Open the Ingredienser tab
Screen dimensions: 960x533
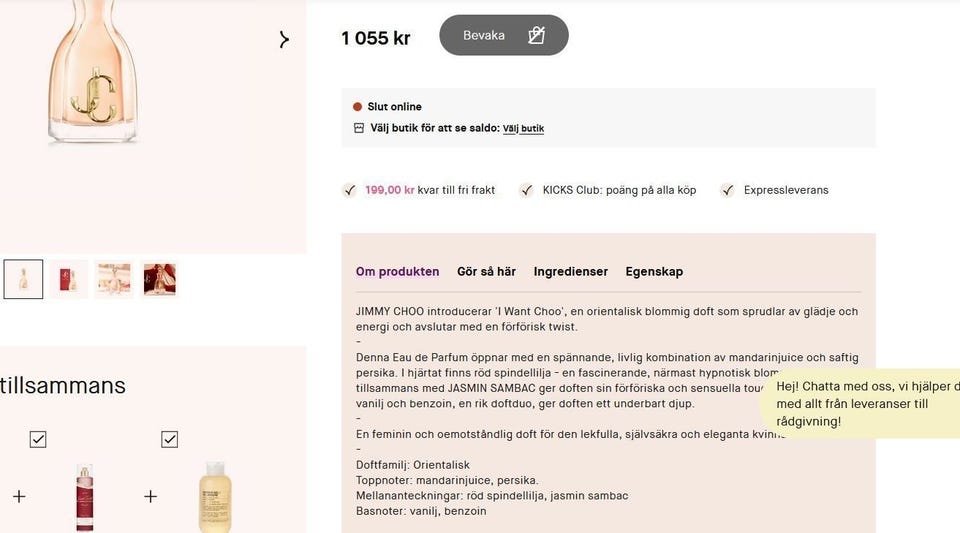click(x=570, y=272)
